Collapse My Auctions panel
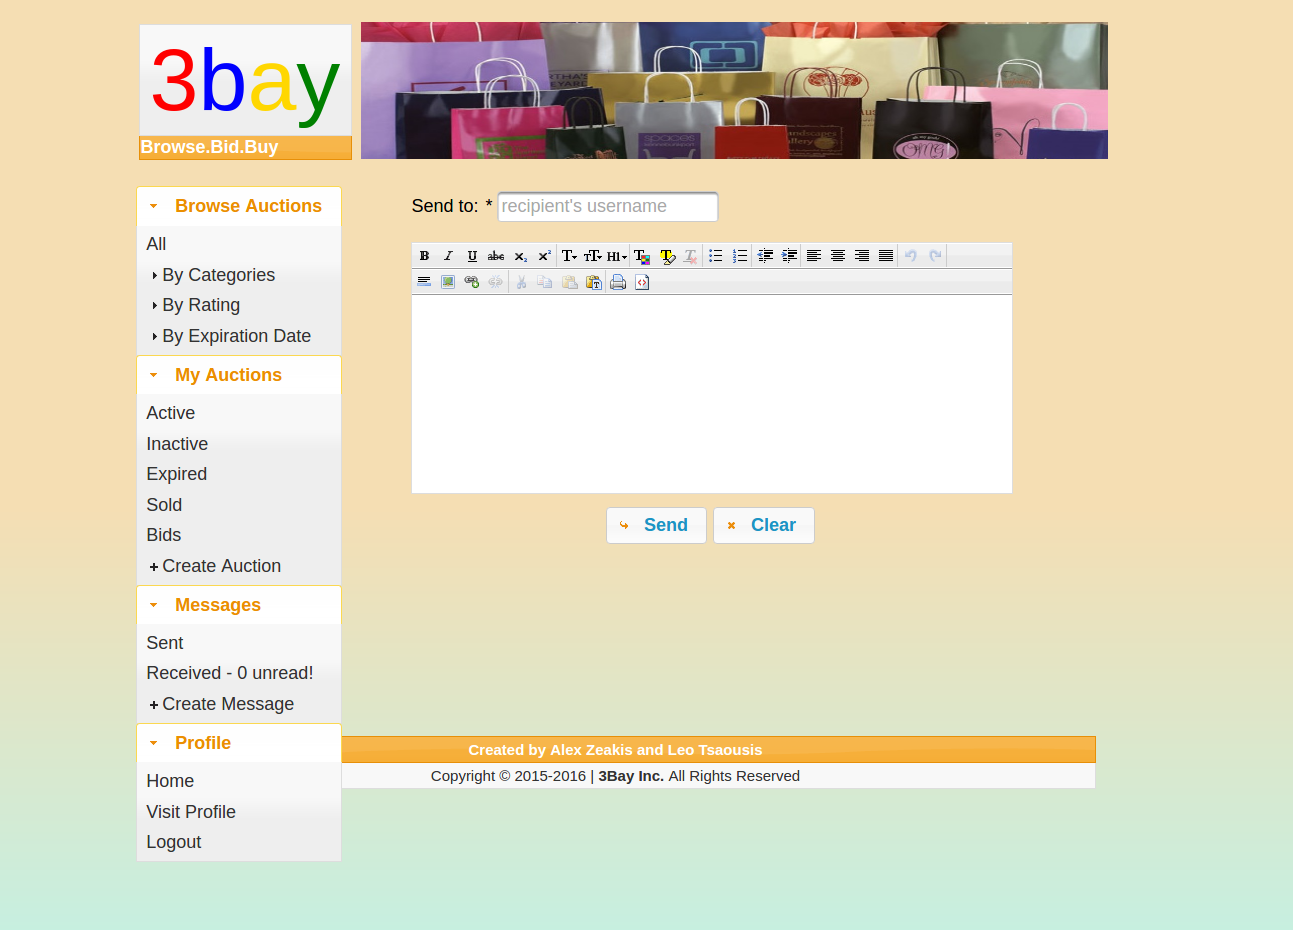 [239, 375]
